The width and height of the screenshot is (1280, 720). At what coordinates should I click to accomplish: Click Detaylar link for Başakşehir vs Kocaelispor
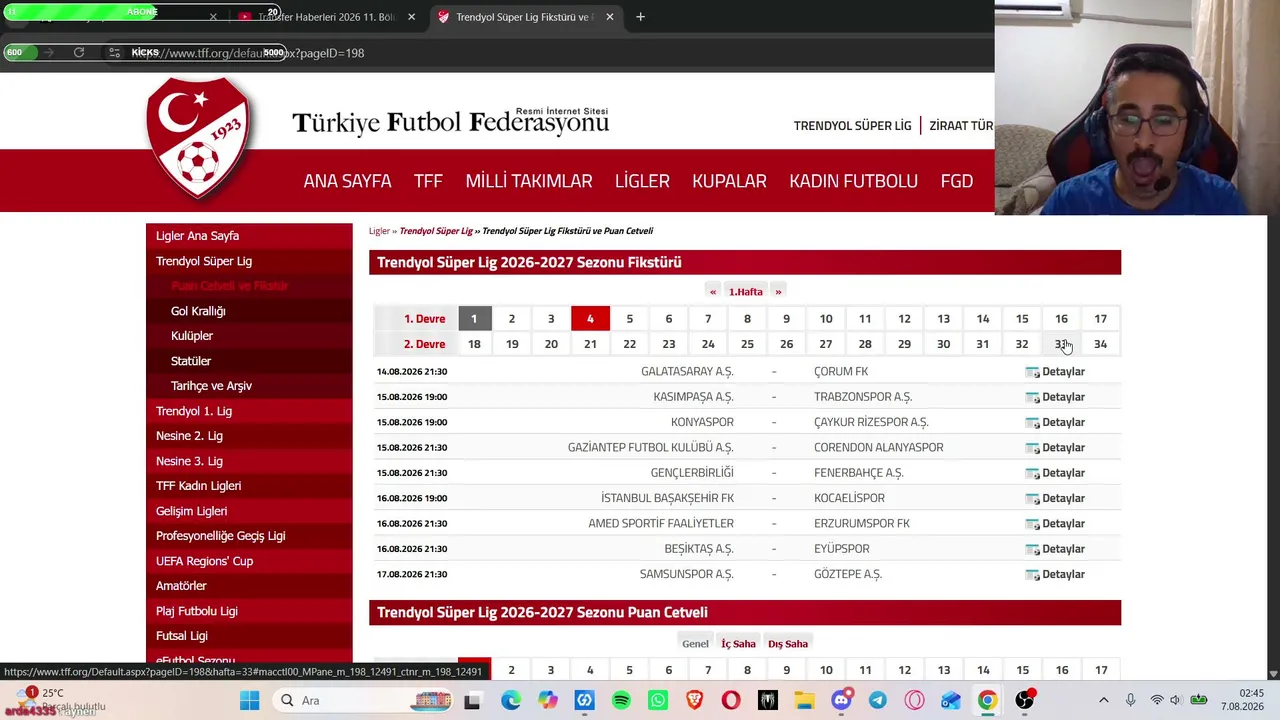(x=1063, y=498)
